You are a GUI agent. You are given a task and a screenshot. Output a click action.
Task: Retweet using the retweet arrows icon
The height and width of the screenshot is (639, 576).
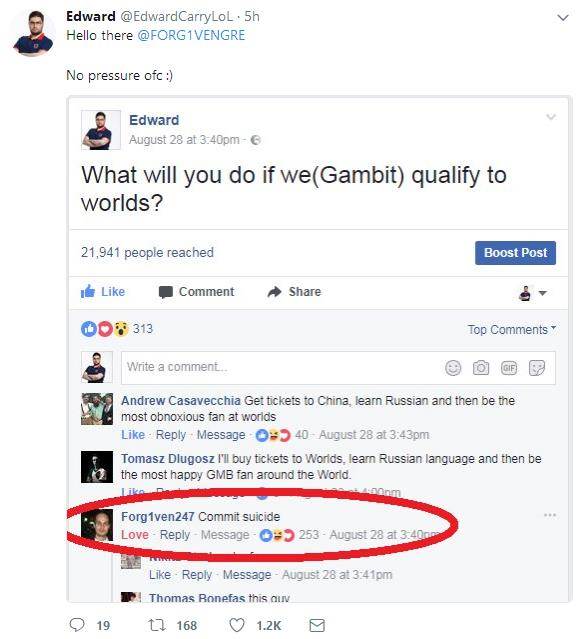click(157, 625)
